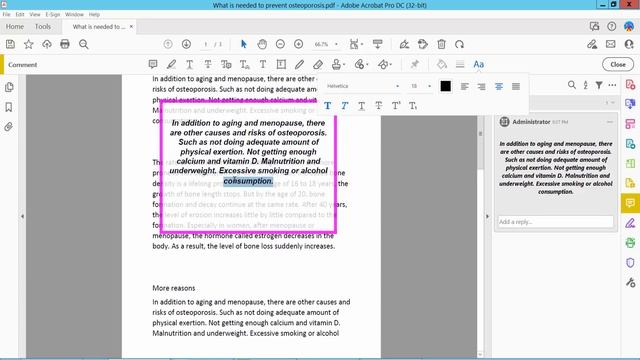Select the Eraser tool

coord(318,64)
